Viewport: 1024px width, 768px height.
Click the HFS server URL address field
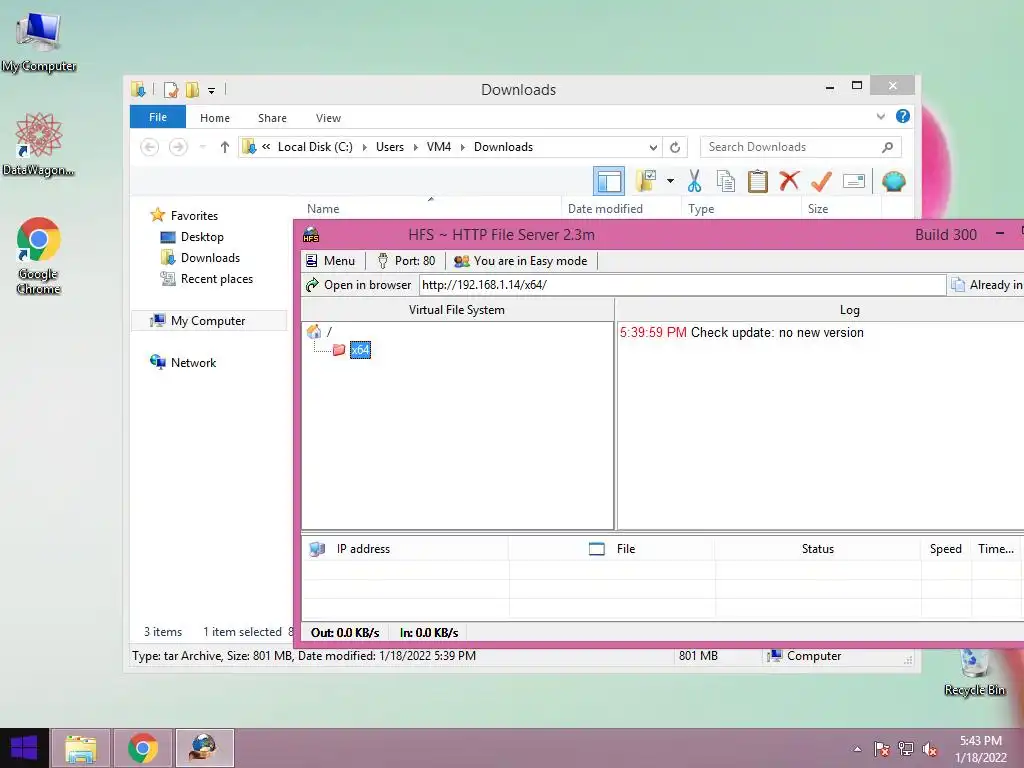[682, 285]
